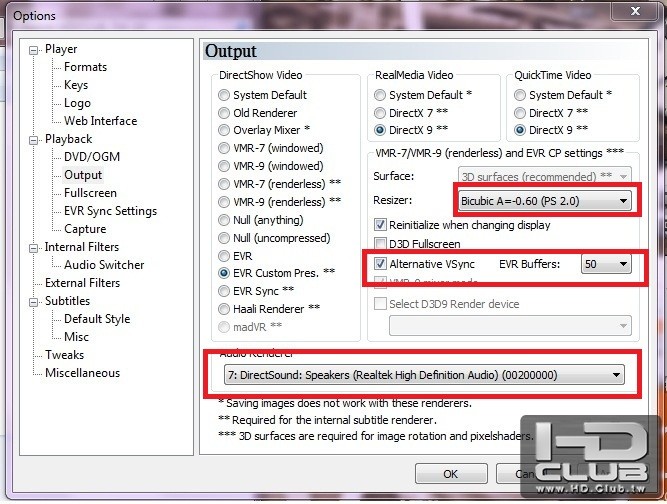Collapse the Playback tree node
This screenshot has height=504, width=667.
pos(33,140)
